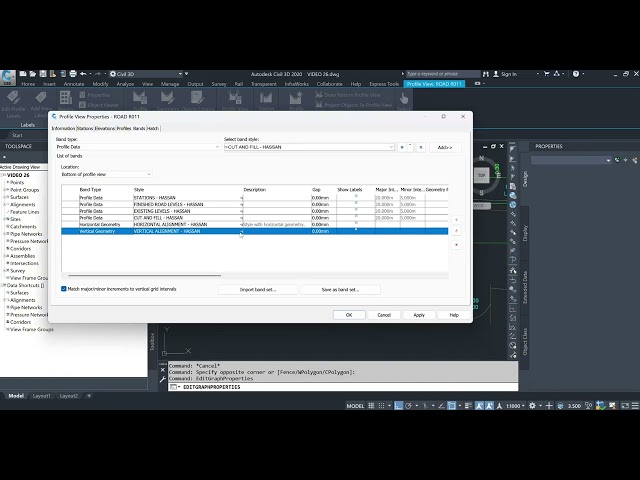Screen dimensions: 640x480
Task: Switch to the Hatch tab
Action: [x=153, y=128]
